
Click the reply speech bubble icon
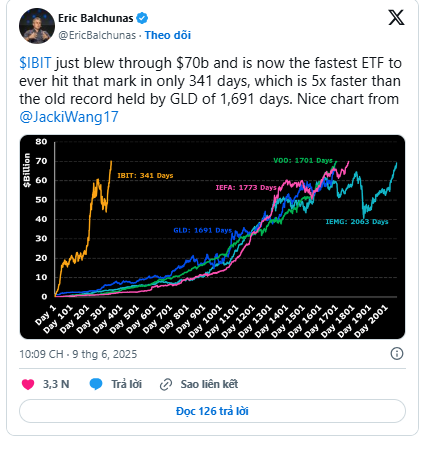pos(96,384)
